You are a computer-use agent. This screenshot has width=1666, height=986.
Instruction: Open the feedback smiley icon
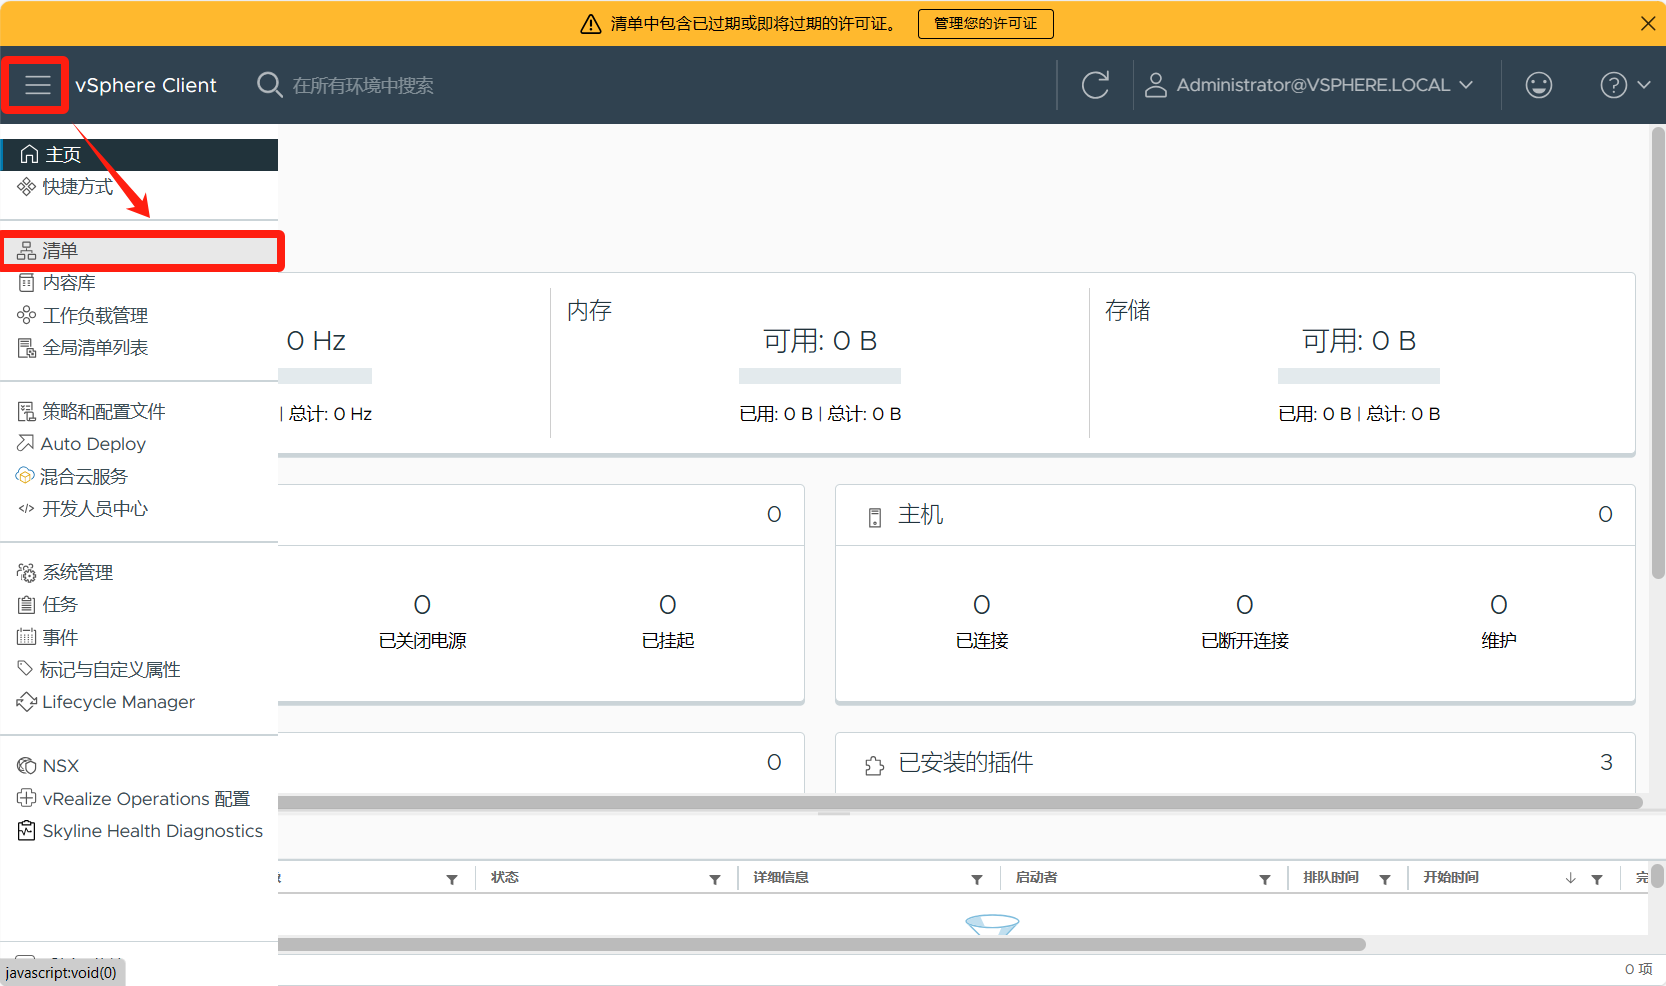pyautogui.click(x=1538, y=85)
